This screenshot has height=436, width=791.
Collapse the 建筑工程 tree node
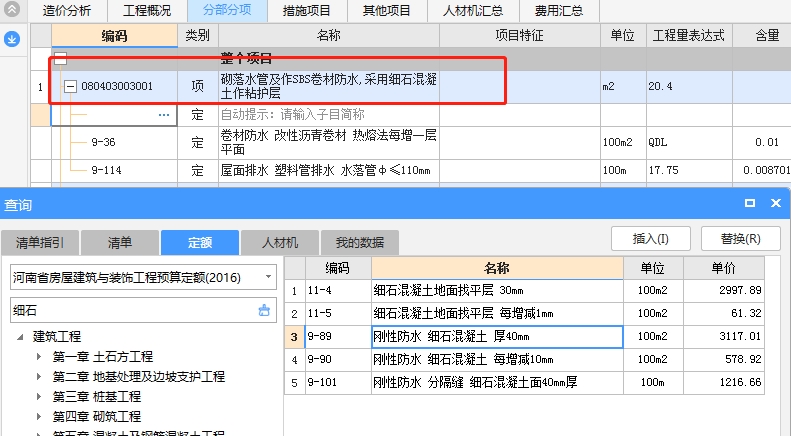click(x=20, y=337)
